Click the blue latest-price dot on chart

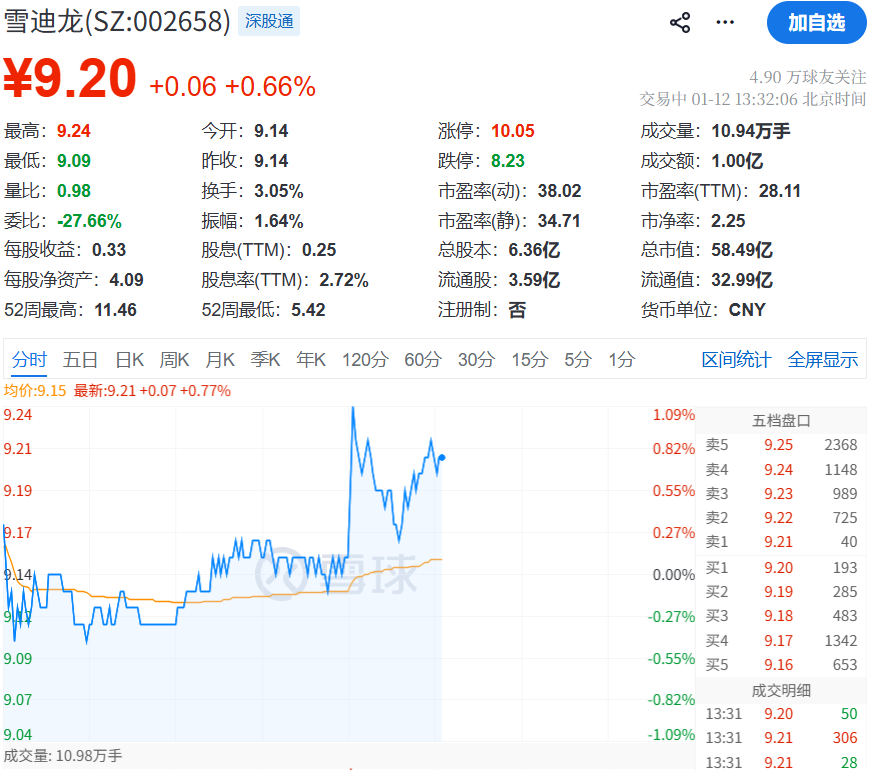(442, 457)
